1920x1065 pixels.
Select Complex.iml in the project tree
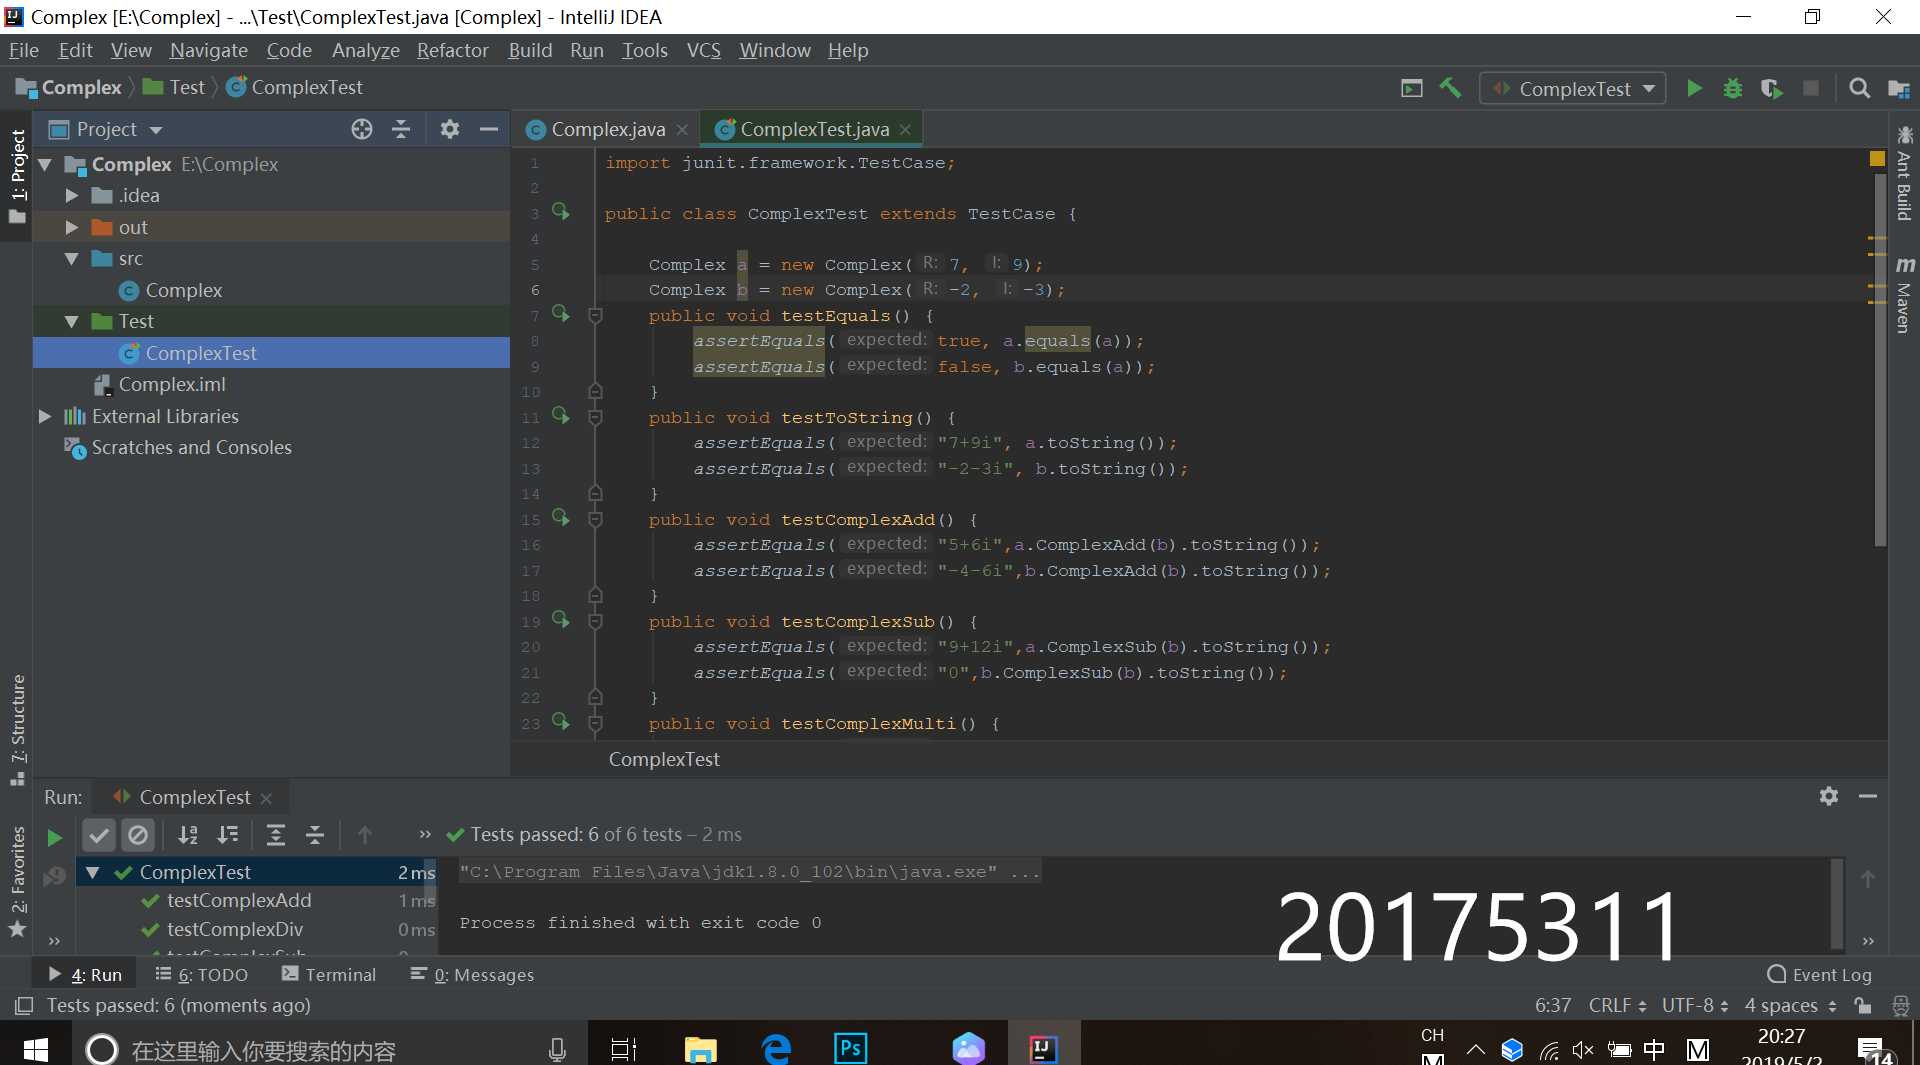point(171,384)
